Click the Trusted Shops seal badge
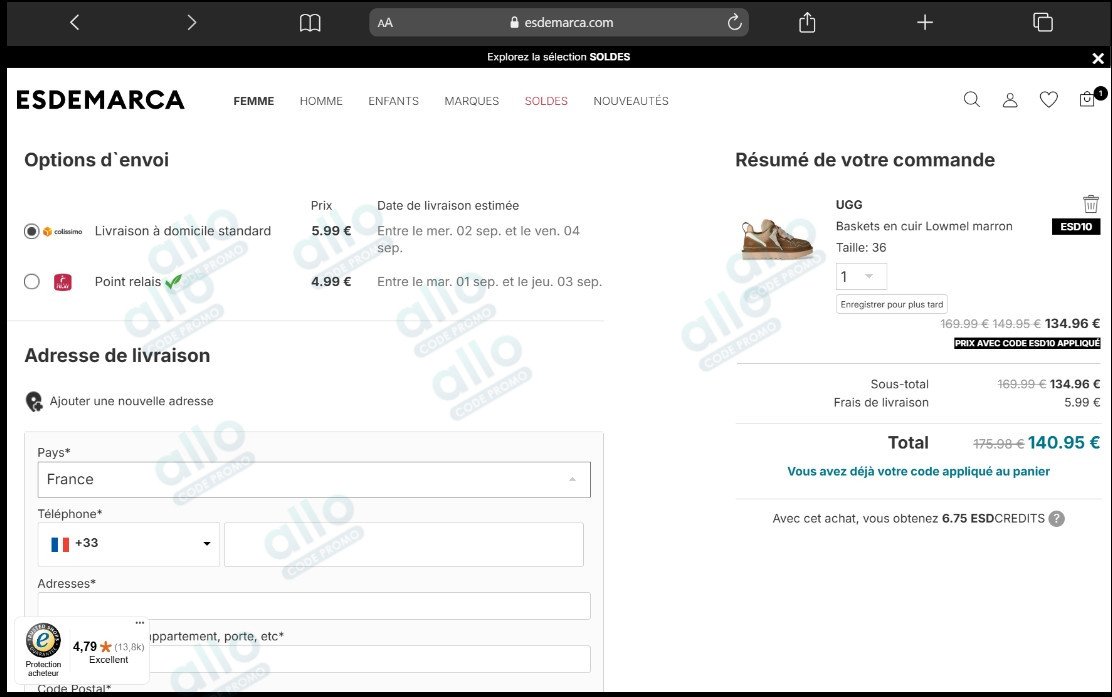This screenshot has height=697, width=1112. [x=43, y=640]
